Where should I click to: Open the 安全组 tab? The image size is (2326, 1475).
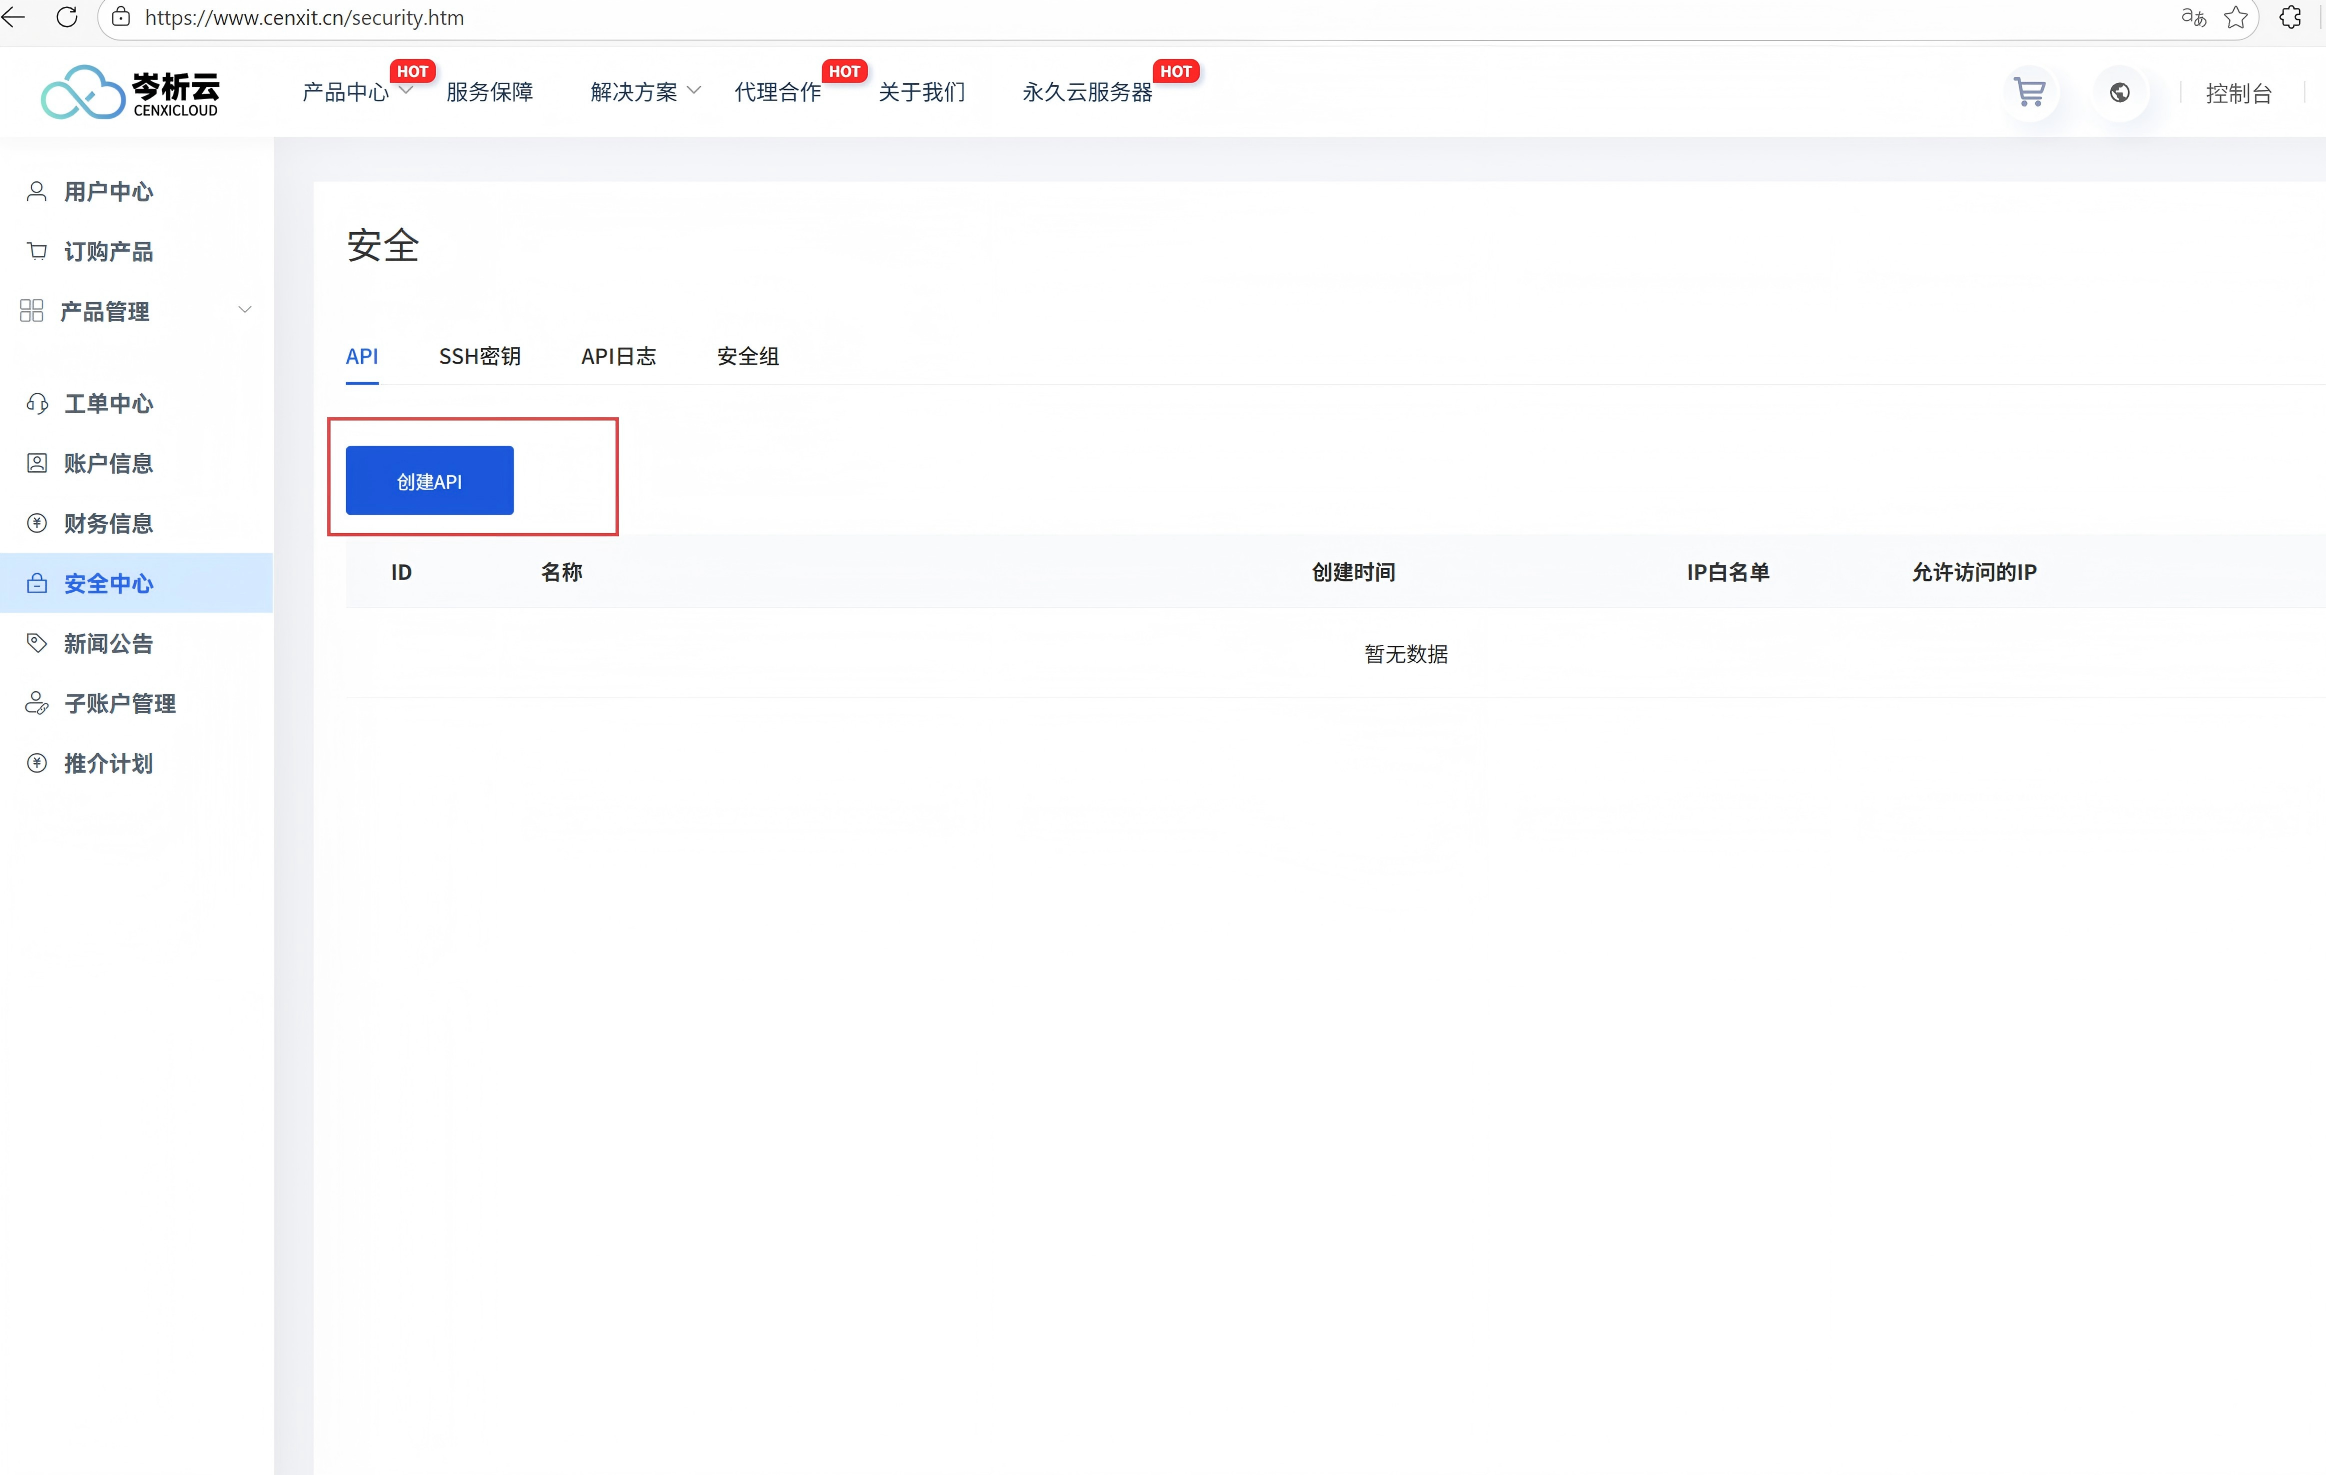747,356
